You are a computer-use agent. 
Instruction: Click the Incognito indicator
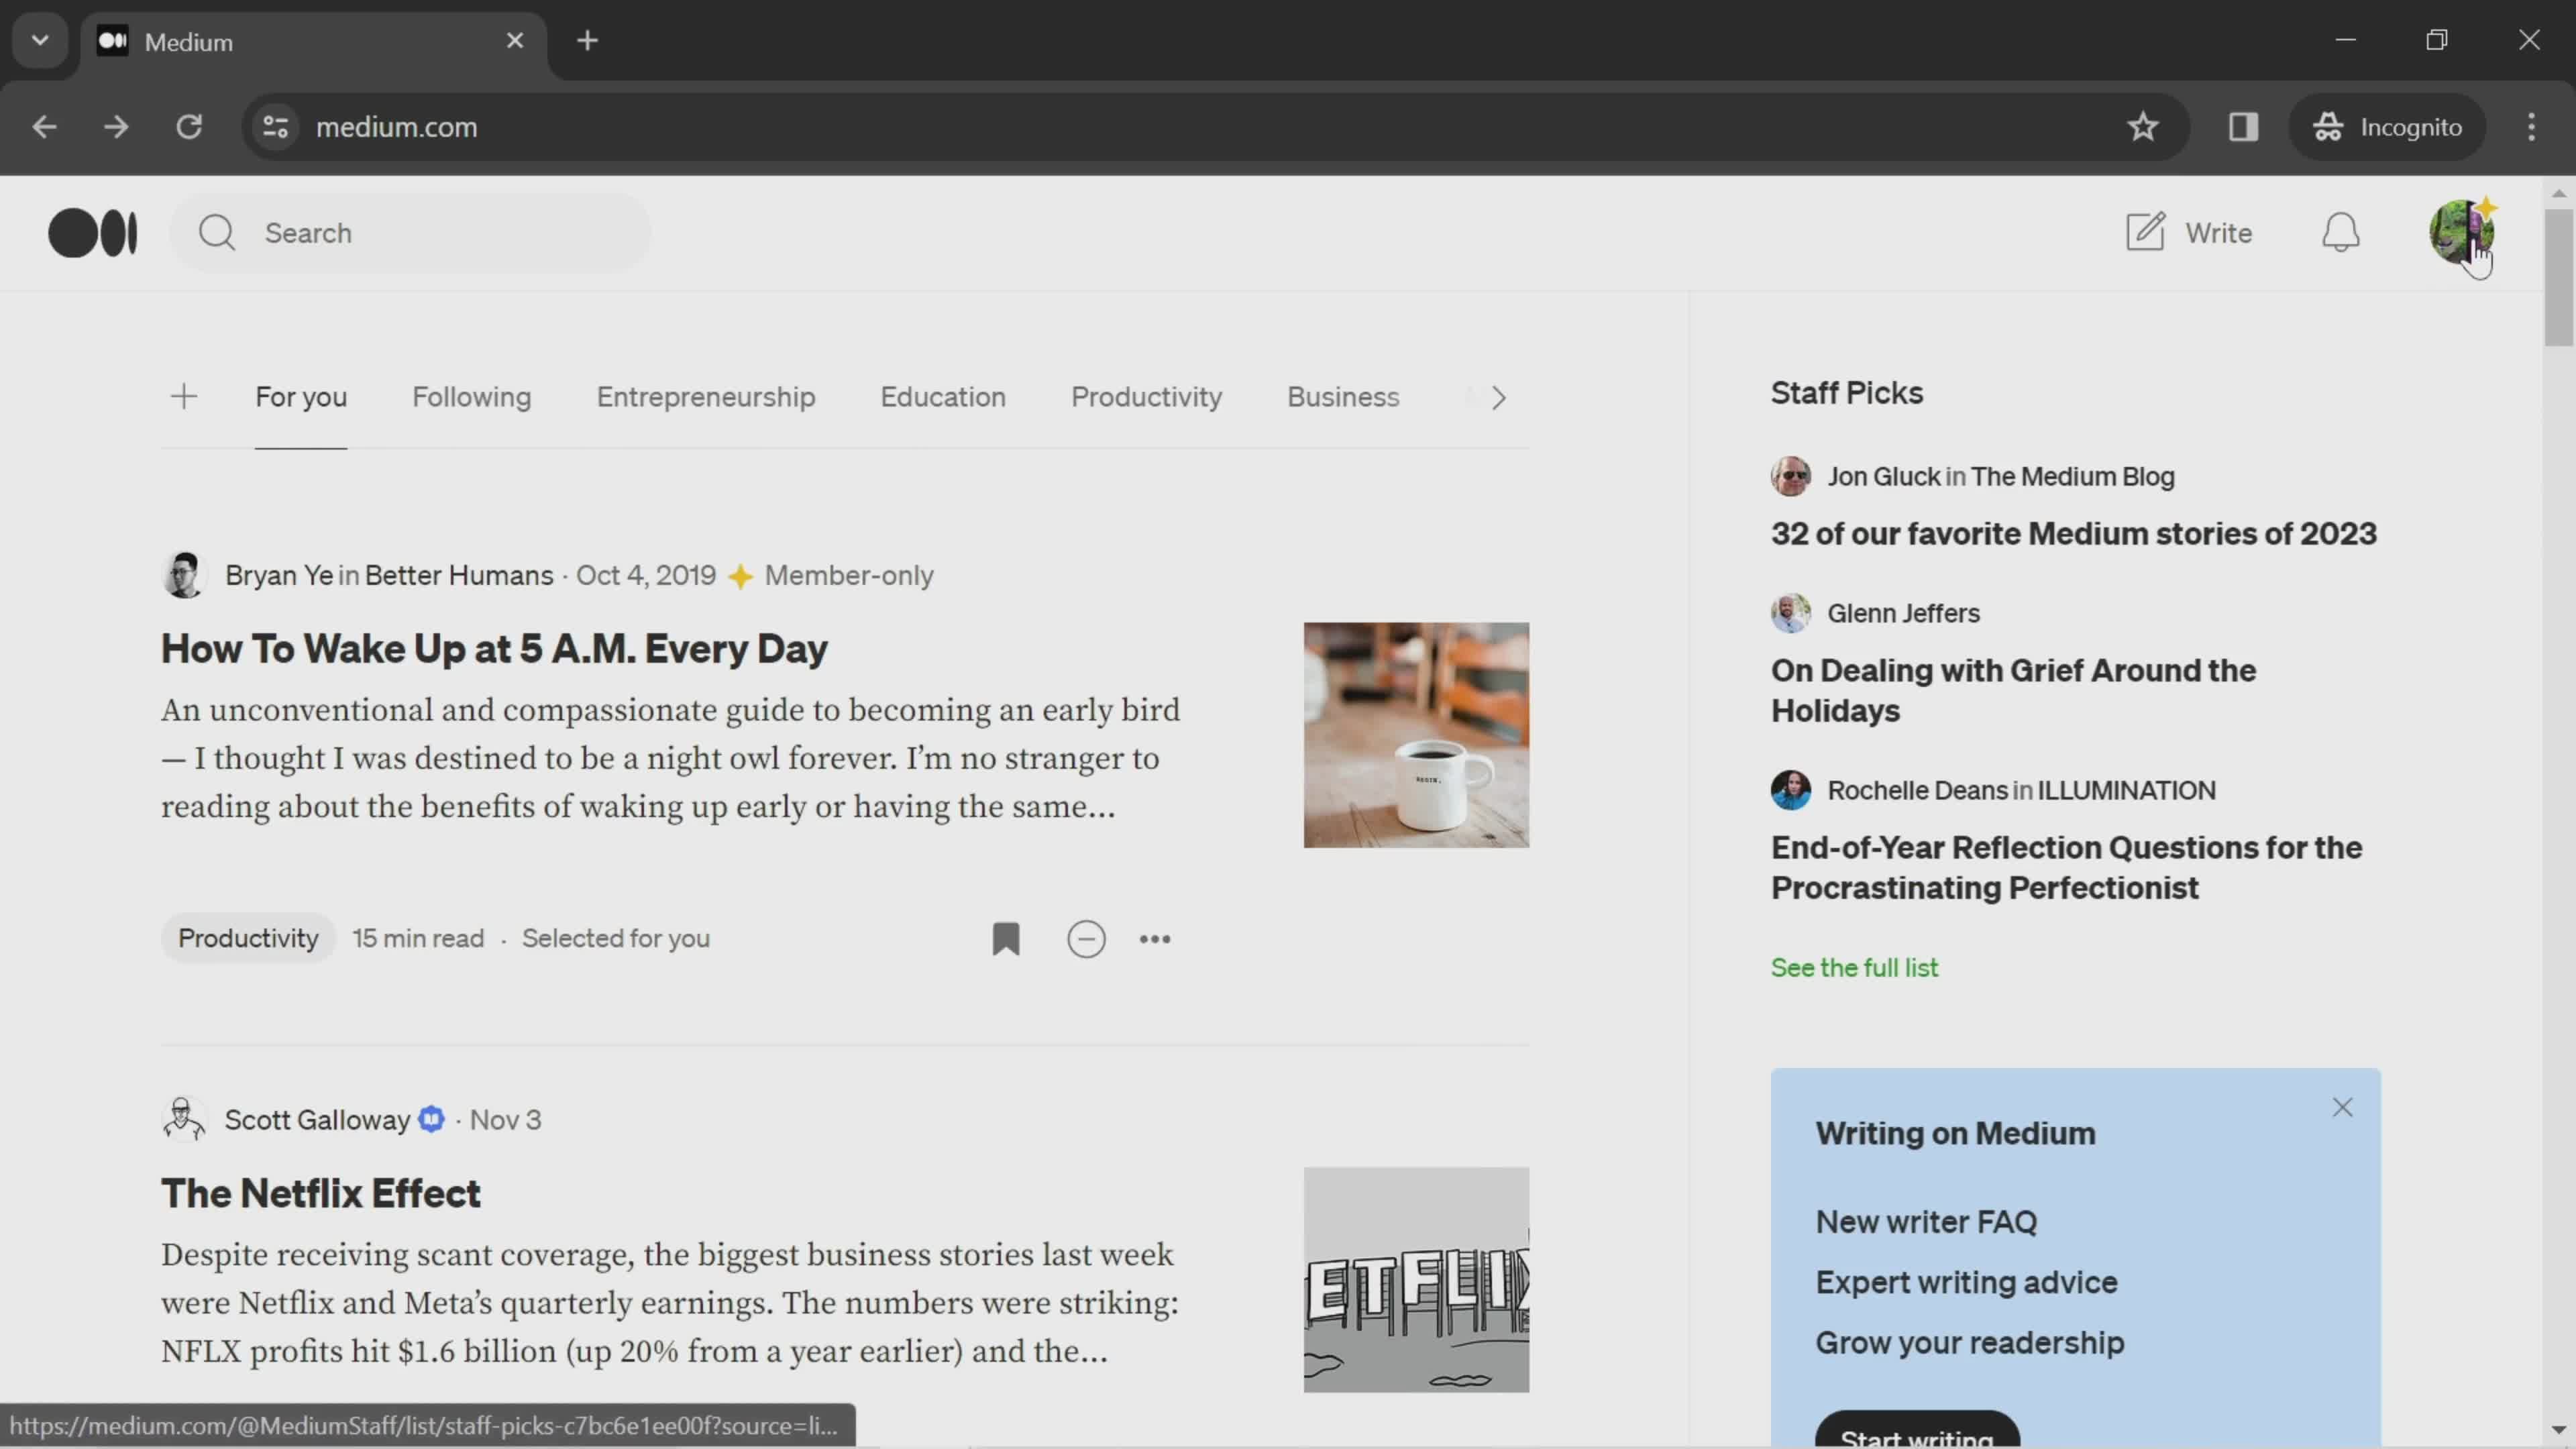click(x=2387, y=127)
